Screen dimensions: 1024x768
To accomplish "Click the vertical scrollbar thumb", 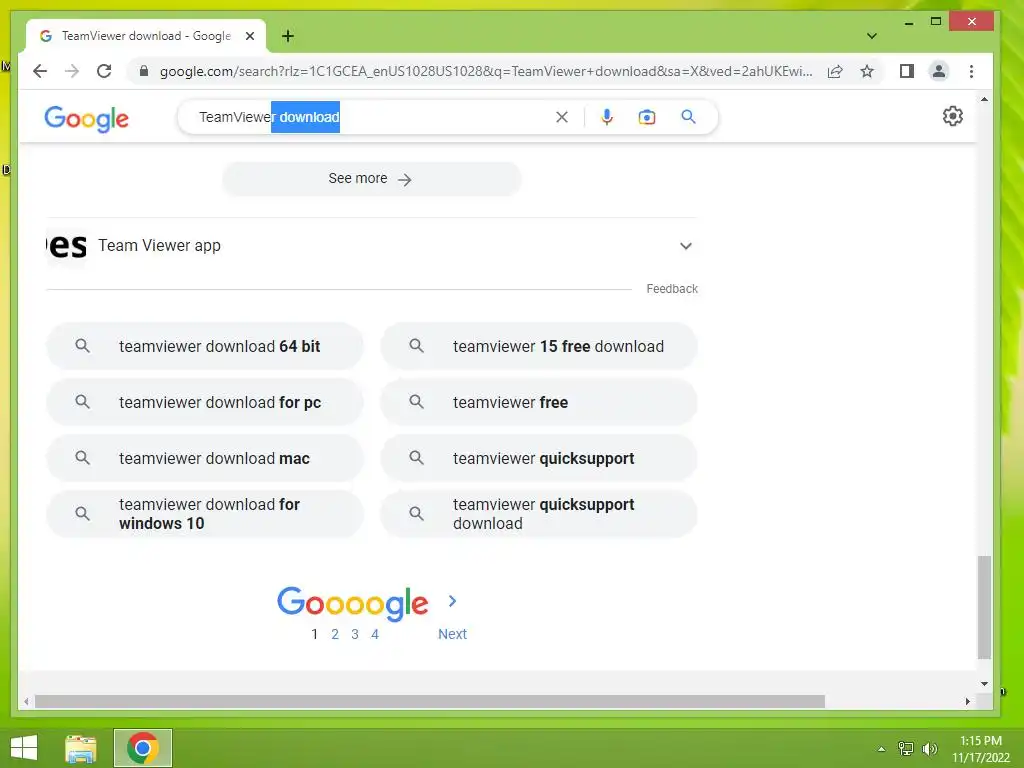I will (x=984, y=607).
